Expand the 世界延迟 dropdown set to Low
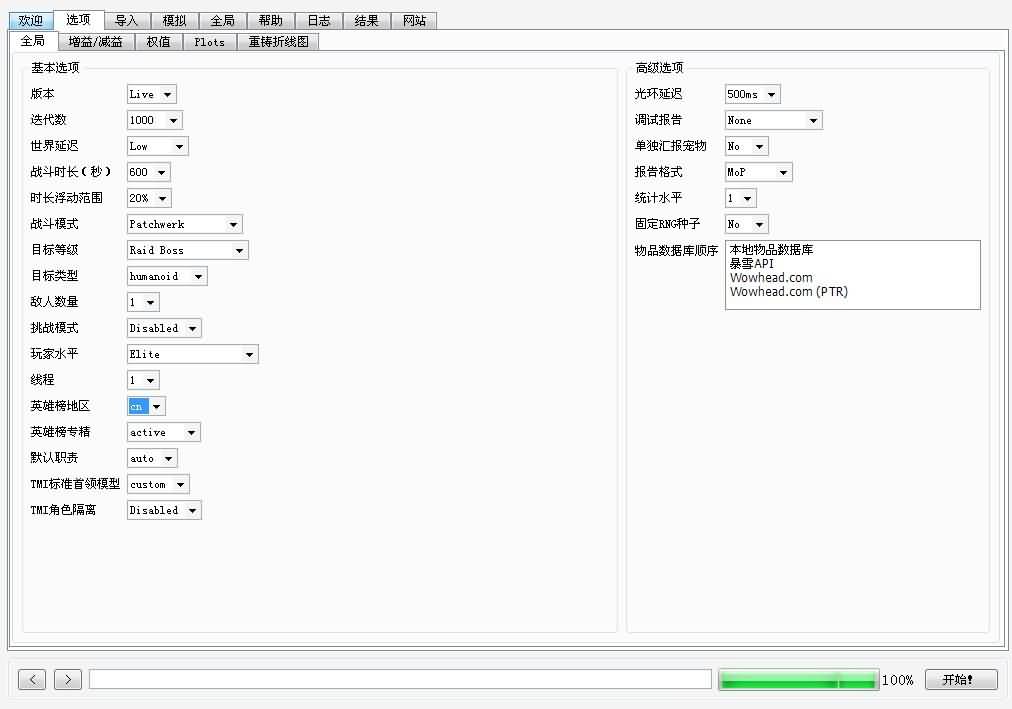 [x=157, y=146]
